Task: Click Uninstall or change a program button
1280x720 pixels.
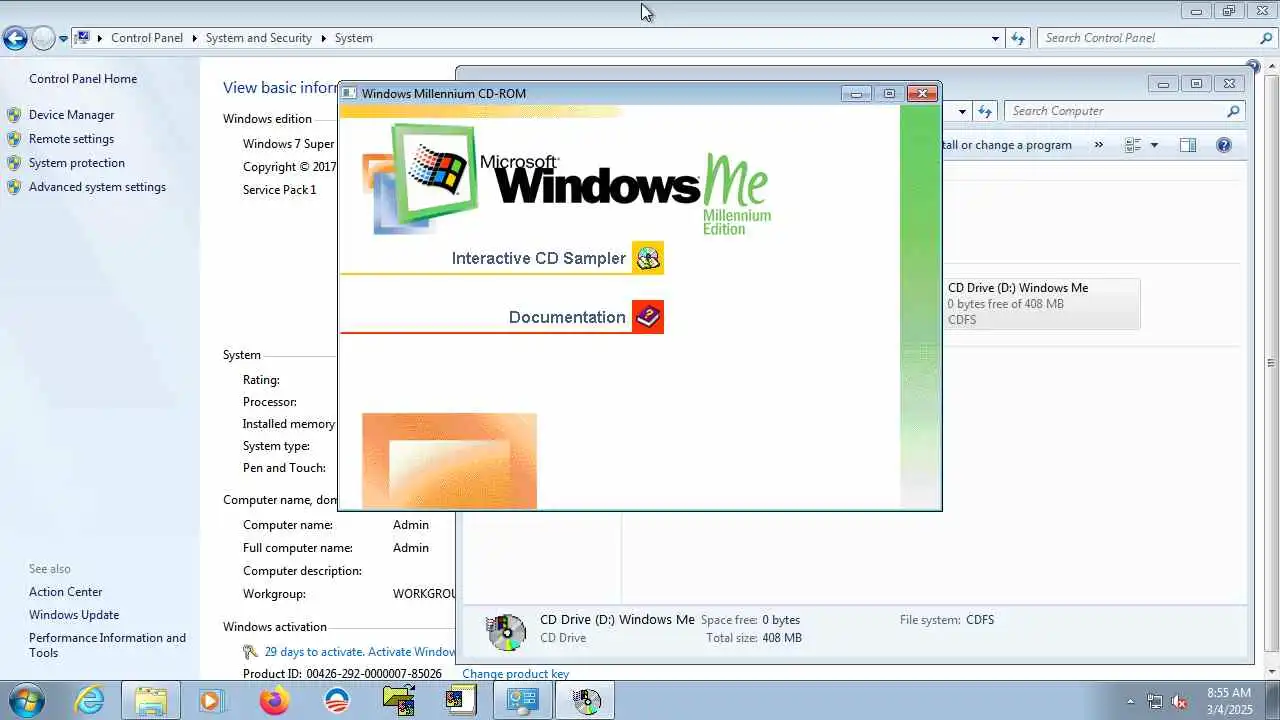Action: [1007, 145]
